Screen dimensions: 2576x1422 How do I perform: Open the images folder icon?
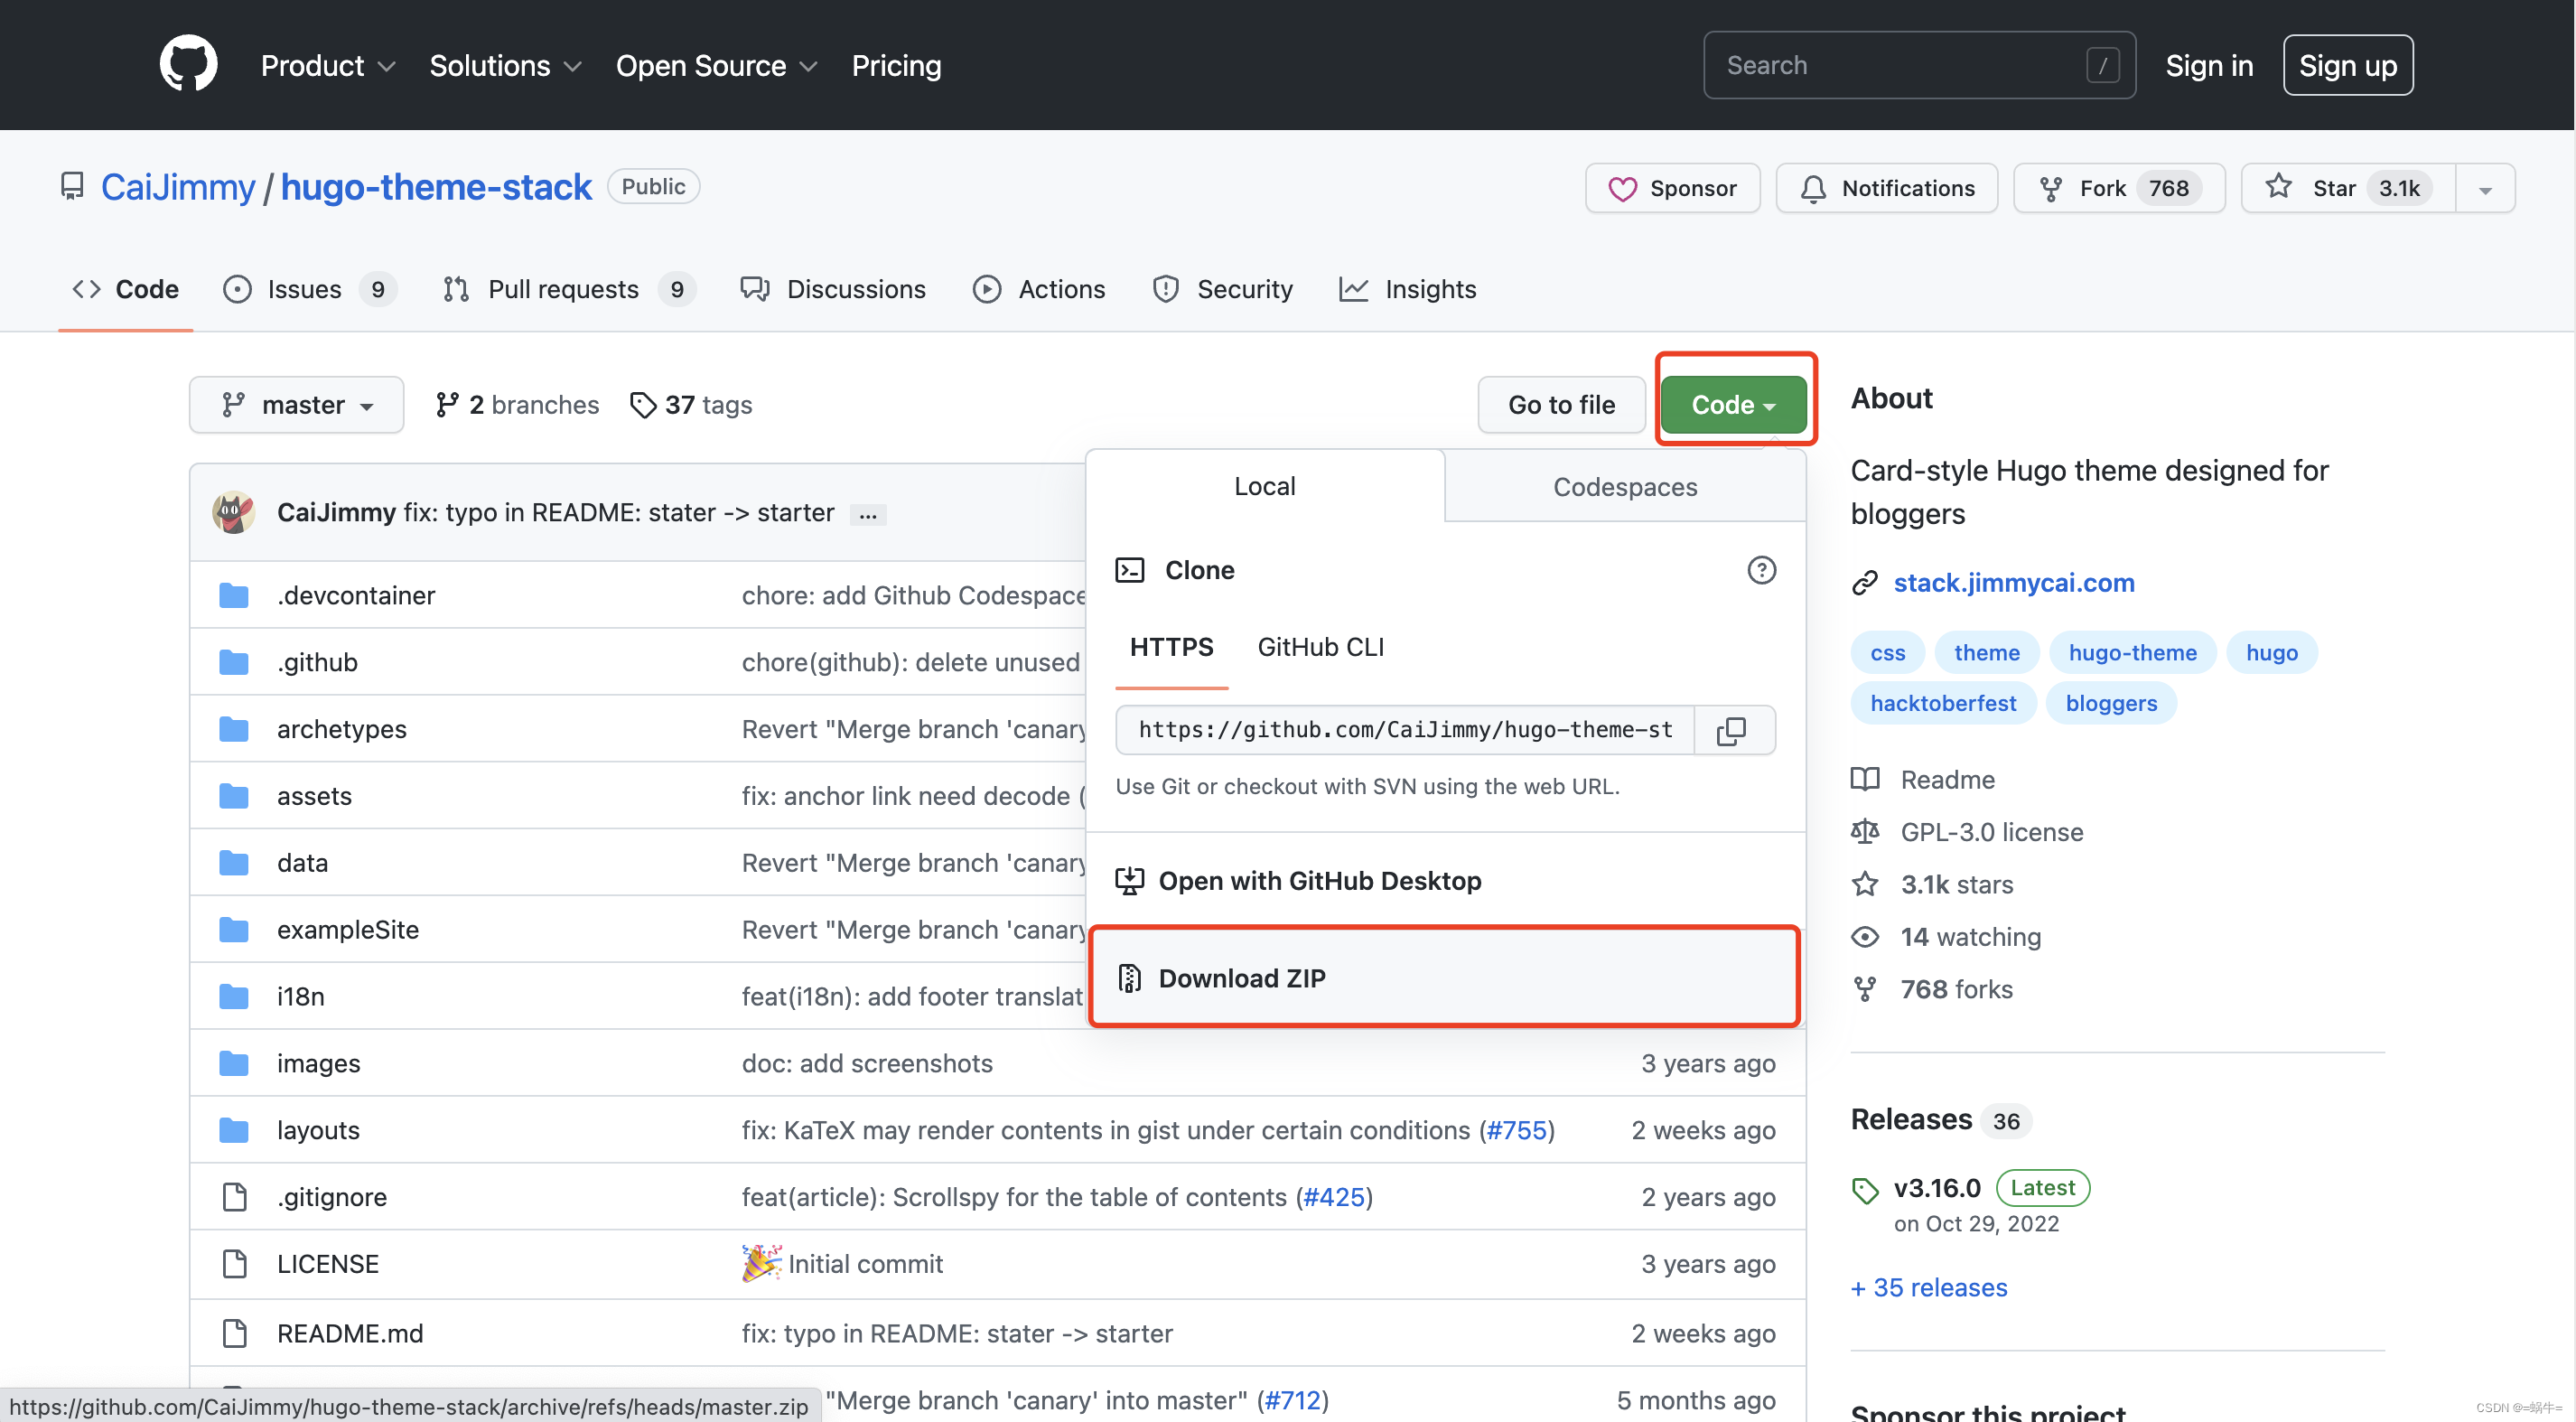tap(234, 1065)
